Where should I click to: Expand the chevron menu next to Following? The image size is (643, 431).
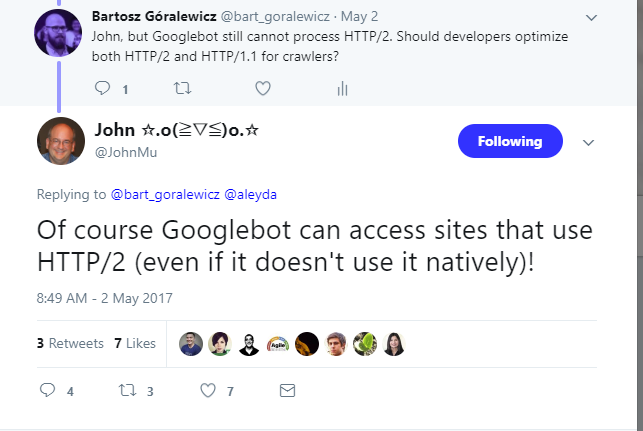click(587, 141)
